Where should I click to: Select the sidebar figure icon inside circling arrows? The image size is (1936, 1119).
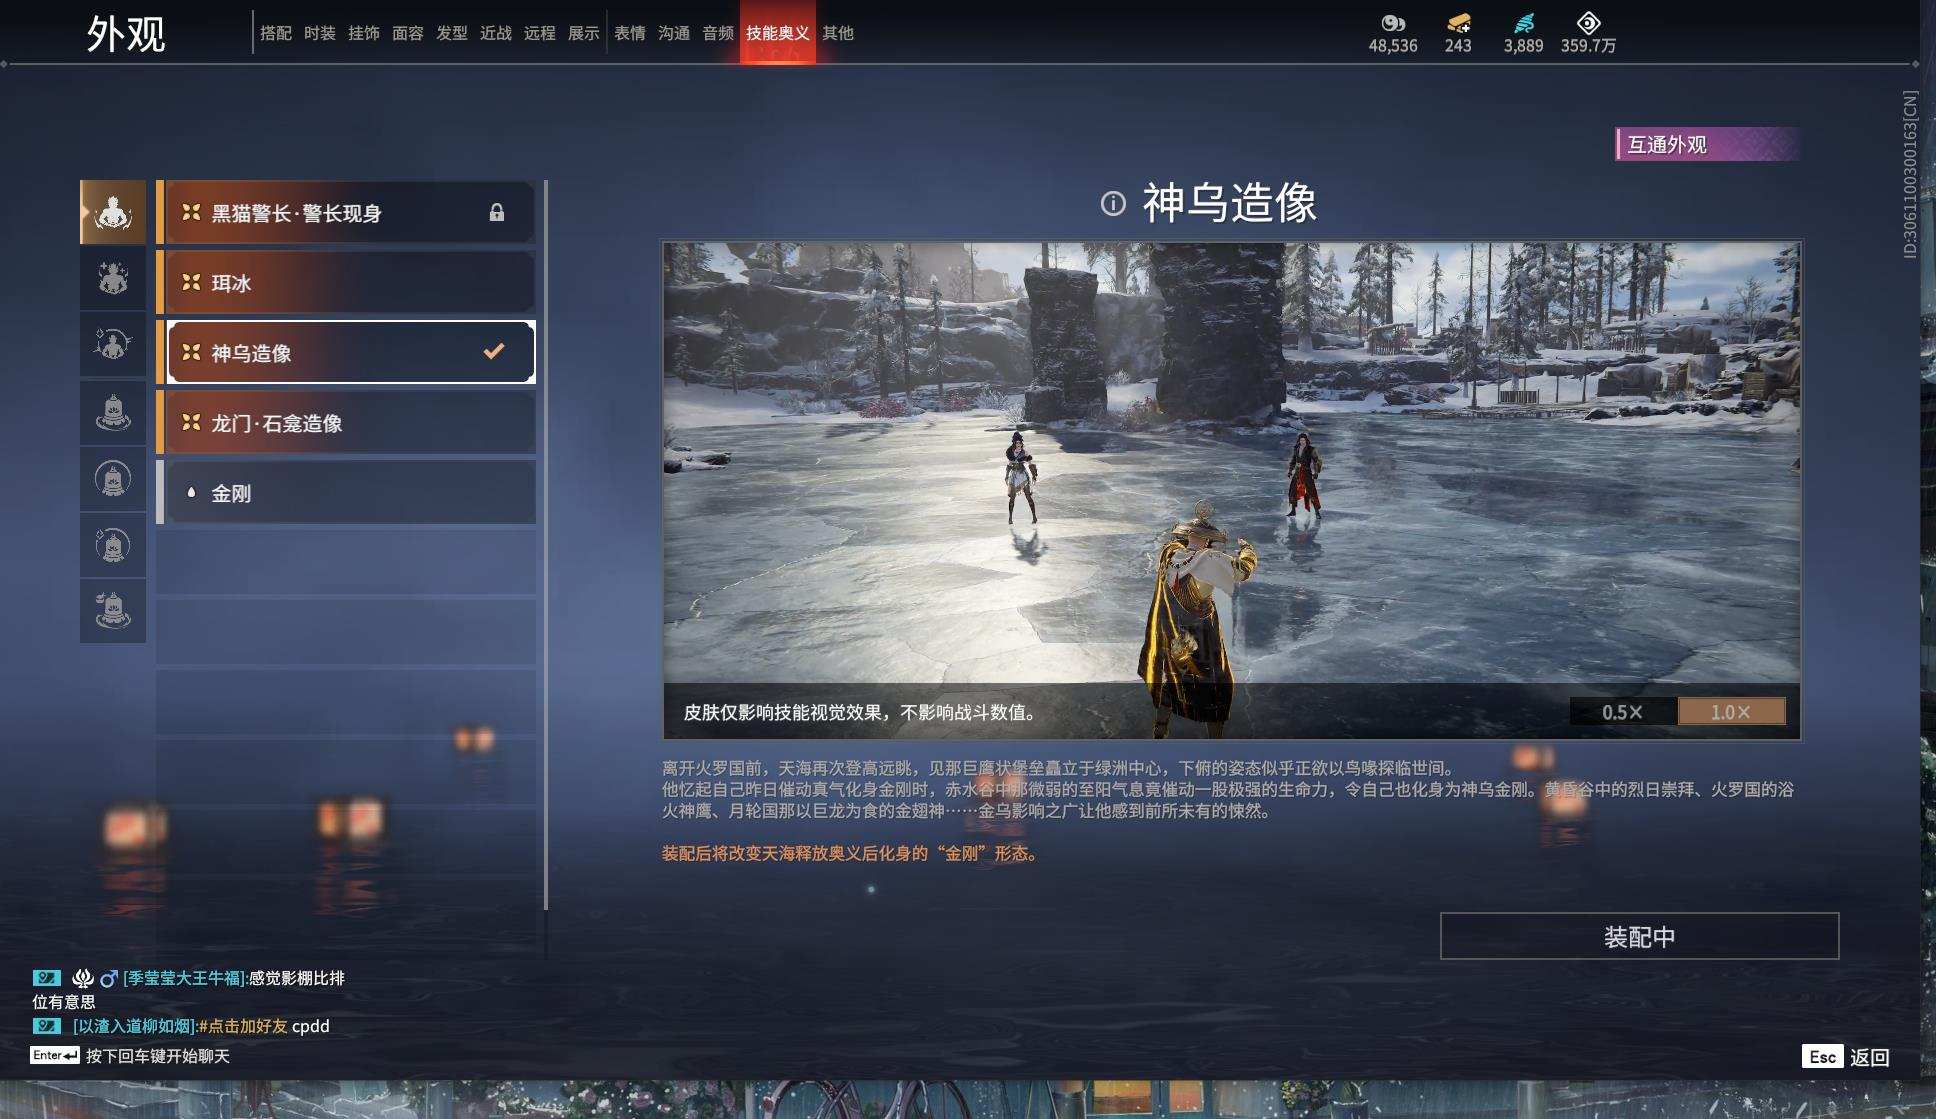tap(113, 345)
